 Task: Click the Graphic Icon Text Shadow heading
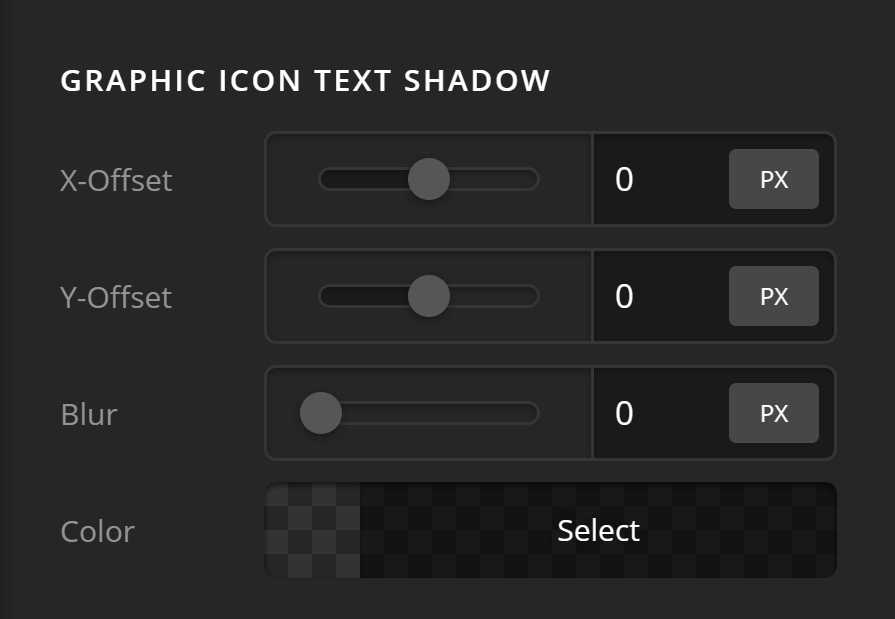click(306, 80)
